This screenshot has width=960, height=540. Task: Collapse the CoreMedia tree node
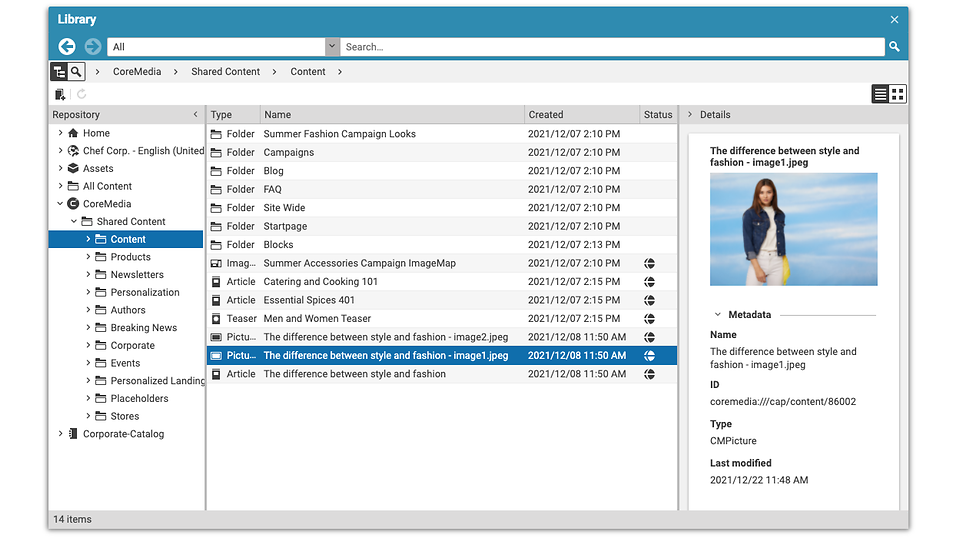coord(60,204)
